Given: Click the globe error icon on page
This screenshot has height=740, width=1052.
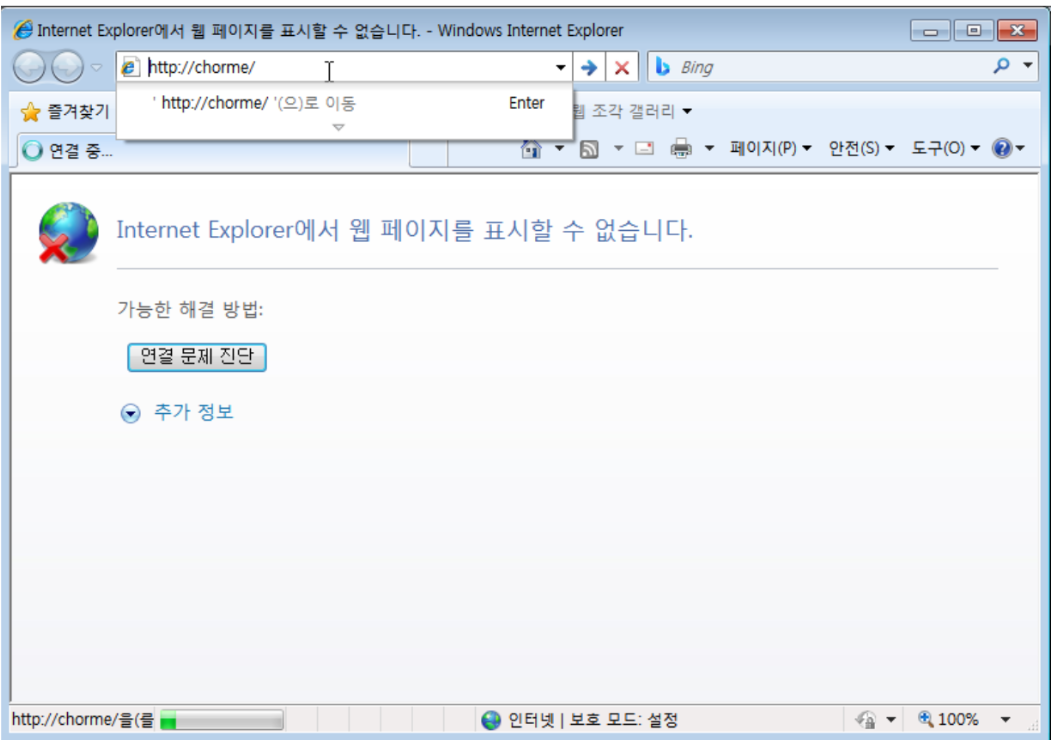Looking at the screenshot, I should pyautogui.click(x=68, y=232).
